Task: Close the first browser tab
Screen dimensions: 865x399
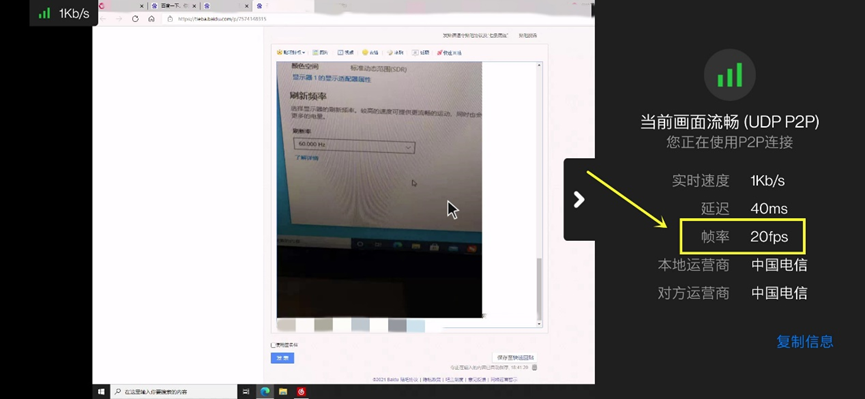Action: [x=142, y=6]
